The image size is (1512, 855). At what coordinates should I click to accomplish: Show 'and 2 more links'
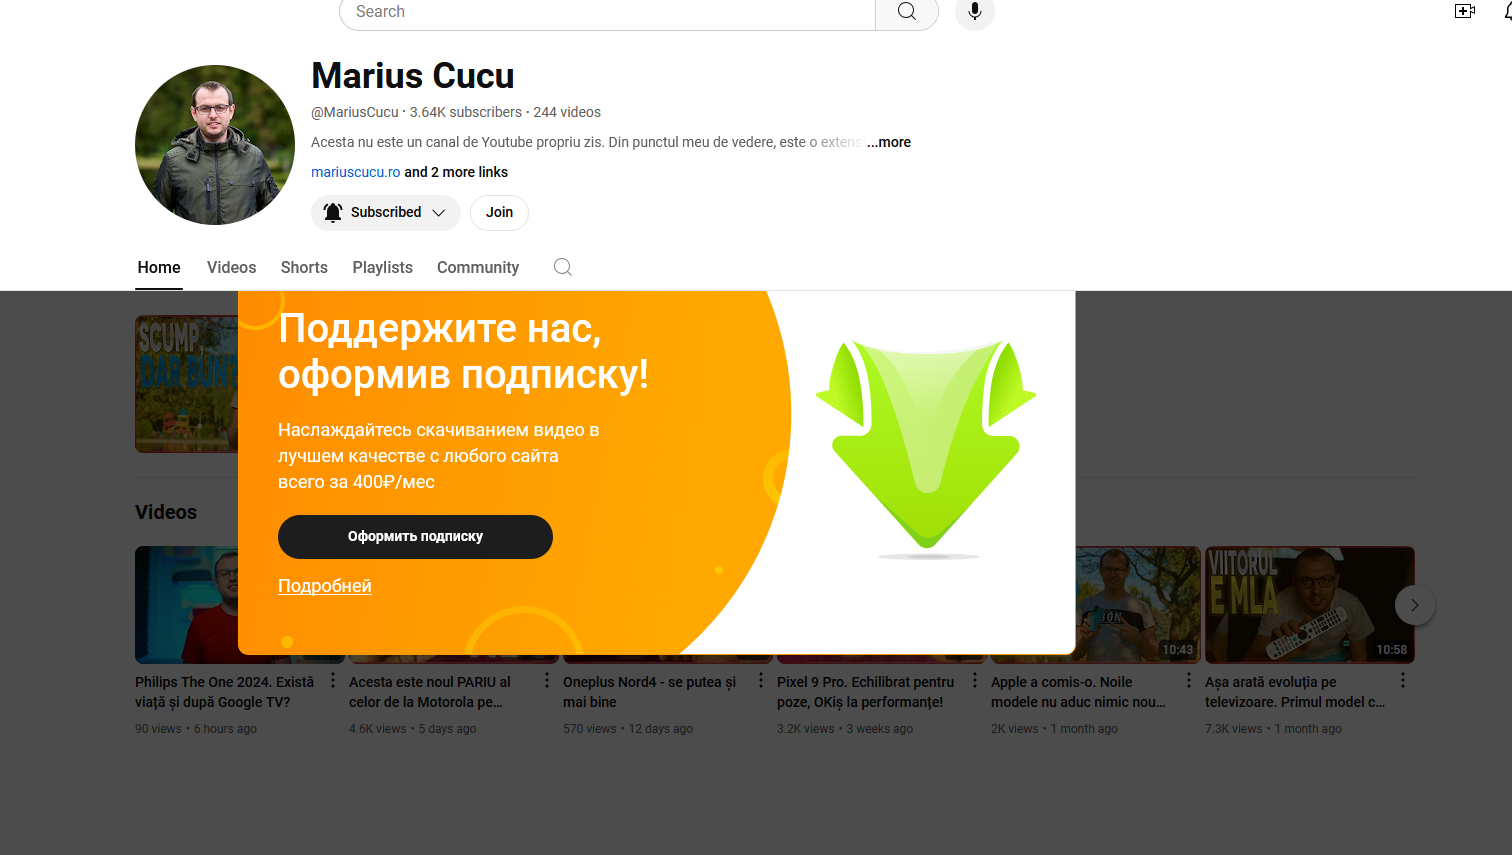456,172
